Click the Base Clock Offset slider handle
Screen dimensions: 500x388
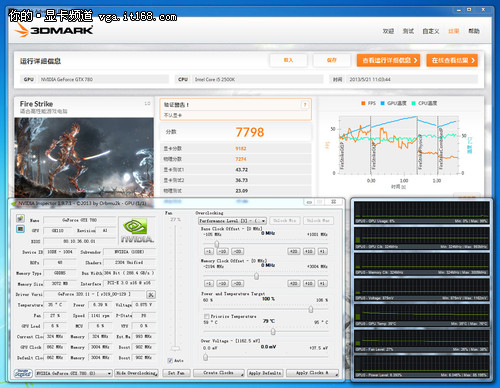point(217,244)
